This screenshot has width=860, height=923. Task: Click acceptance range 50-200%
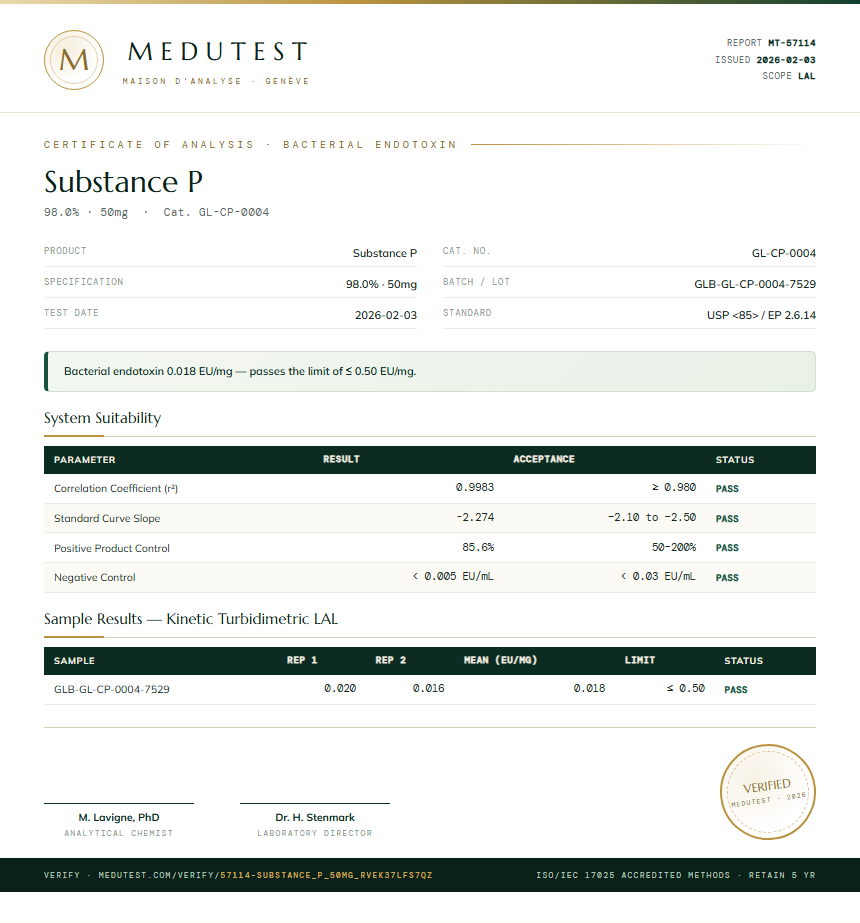674,547
